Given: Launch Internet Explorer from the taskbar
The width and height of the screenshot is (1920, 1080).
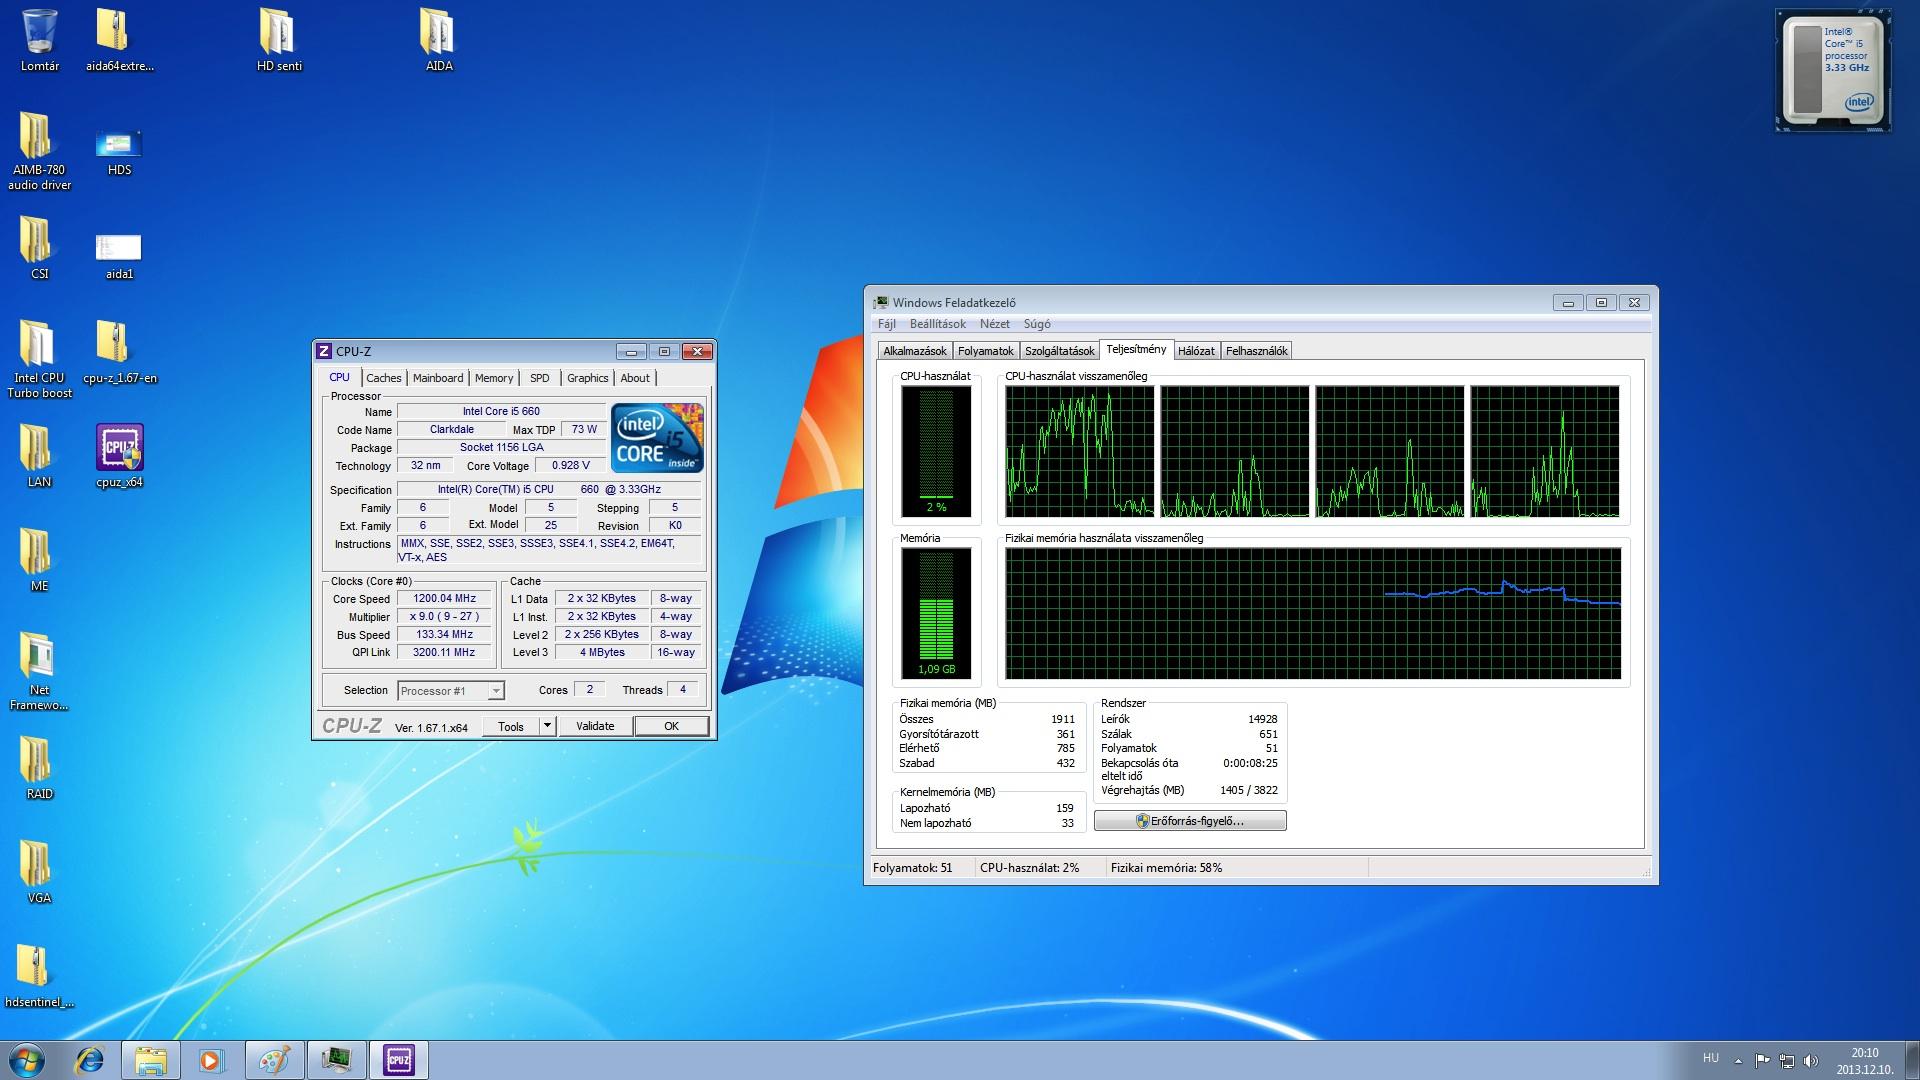Looking at the screenshot, I should [89, 1059].
